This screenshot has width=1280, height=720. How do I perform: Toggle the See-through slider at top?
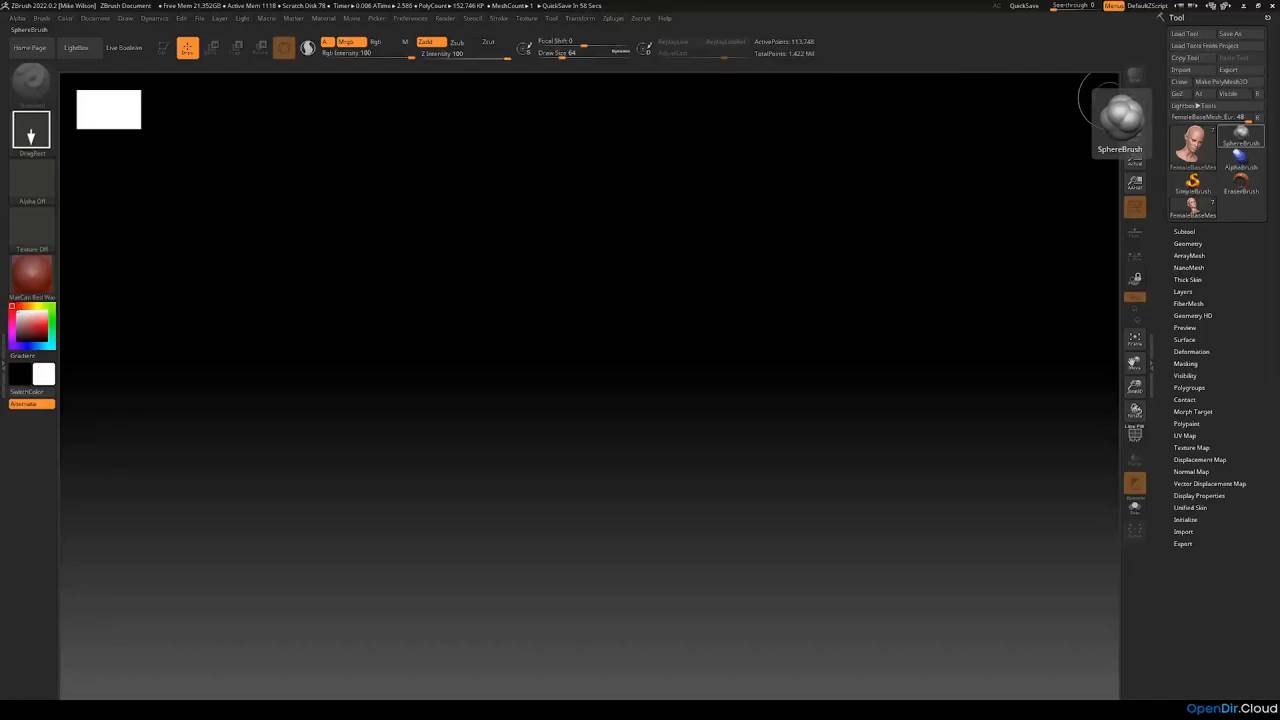point(1073,5)
